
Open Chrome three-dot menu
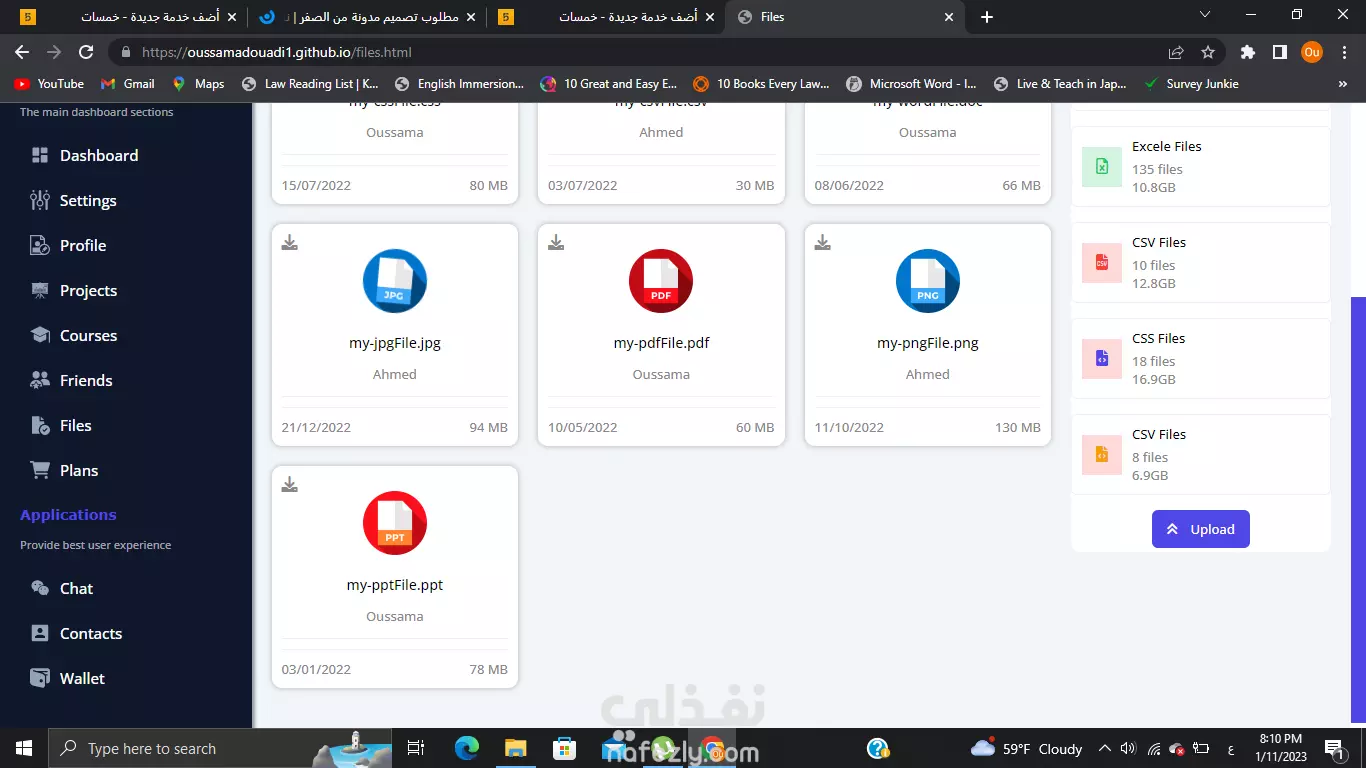(x=1343, y=52)
